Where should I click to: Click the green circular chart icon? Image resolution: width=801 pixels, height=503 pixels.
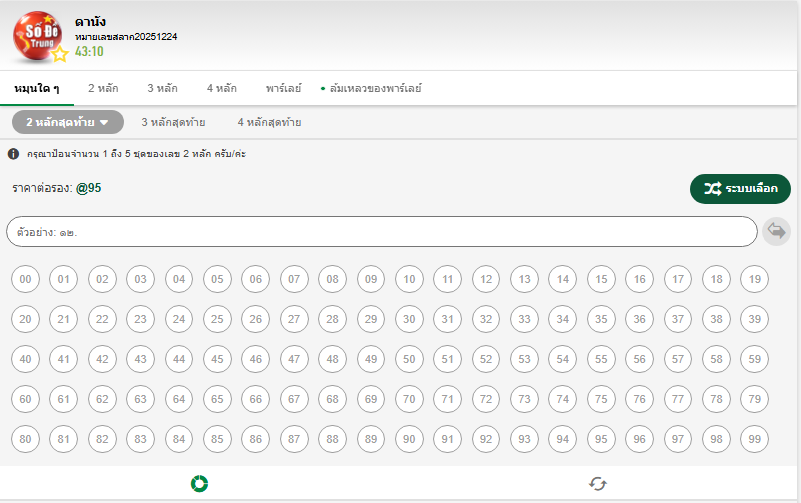tap(199, 484)
